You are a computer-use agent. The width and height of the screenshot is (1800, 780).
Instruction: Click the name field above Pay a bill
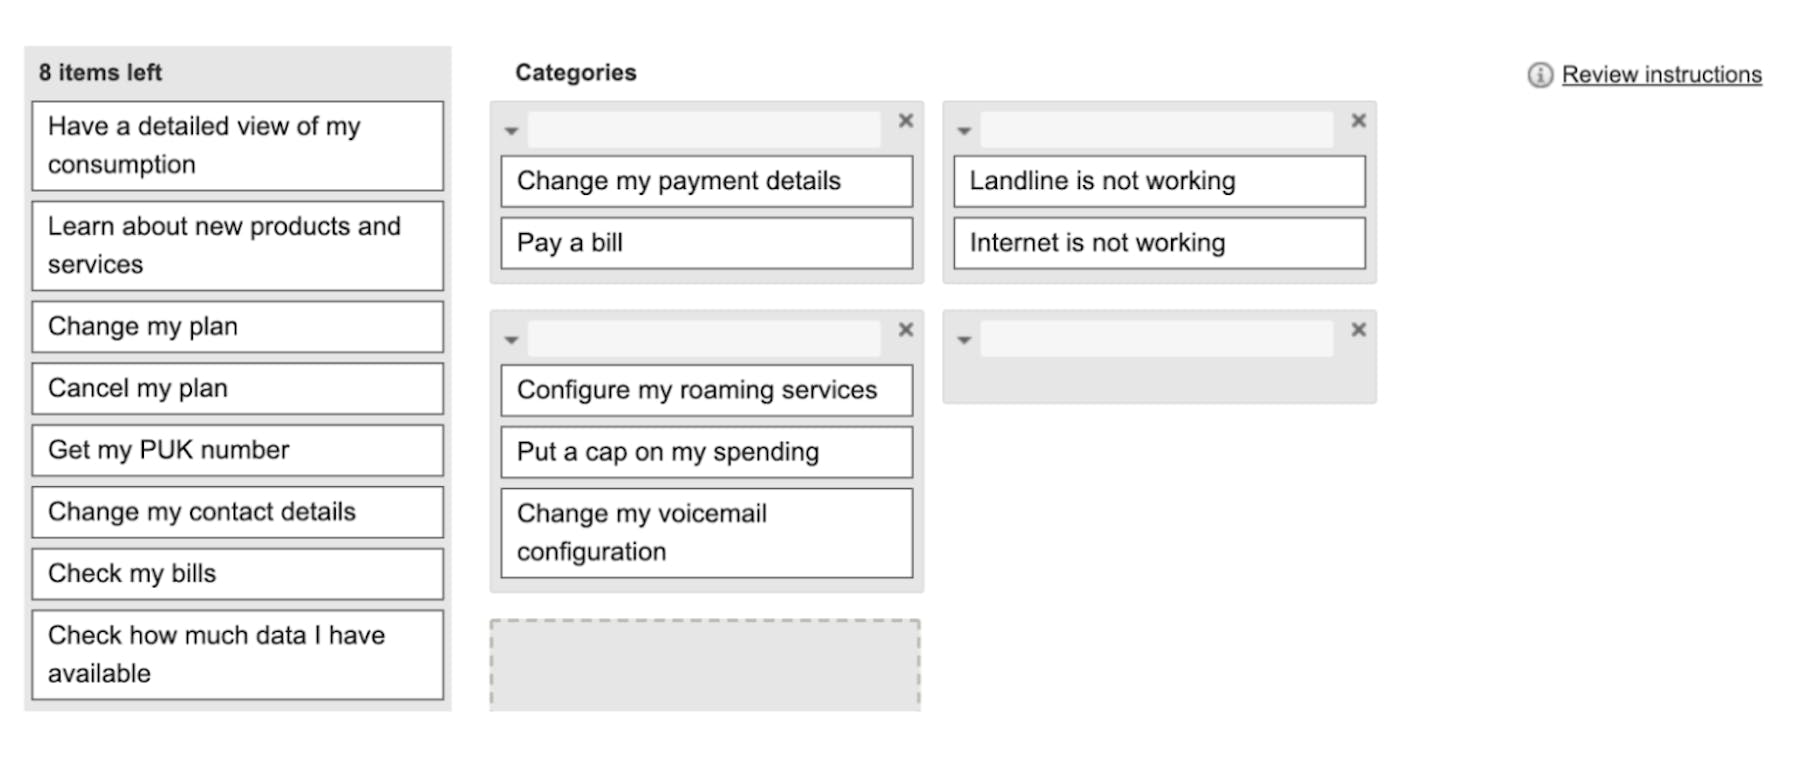click(704, 130)
